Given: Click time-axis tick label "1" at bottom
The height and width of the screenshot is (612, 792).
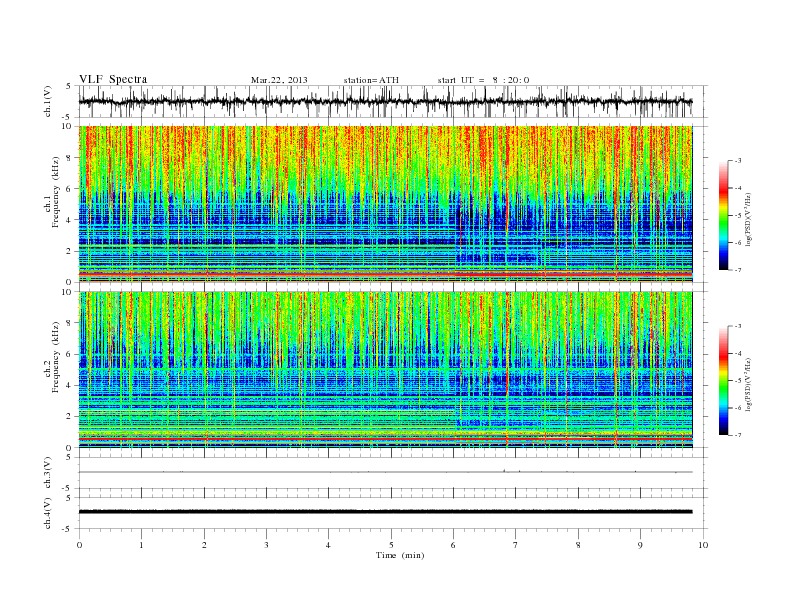Looking at the screenshot, I should point(141,545).
